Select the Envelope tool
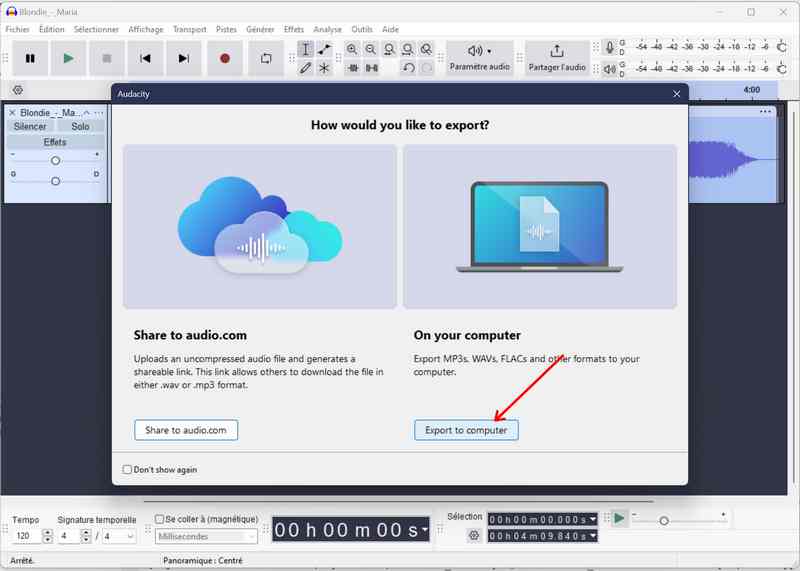The width and height of the screenshot is (800, 571). pyautogui.click(x=324, y=49)
